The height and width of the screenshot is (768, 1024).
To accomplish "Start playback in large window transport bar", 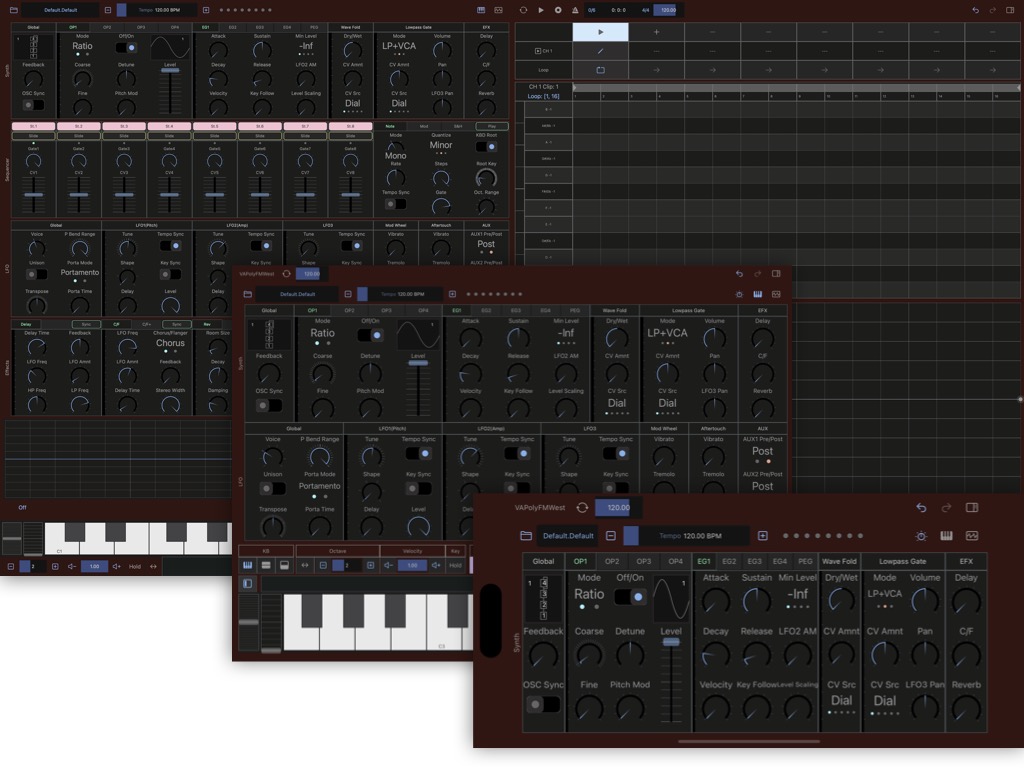I will pos(541,10).
